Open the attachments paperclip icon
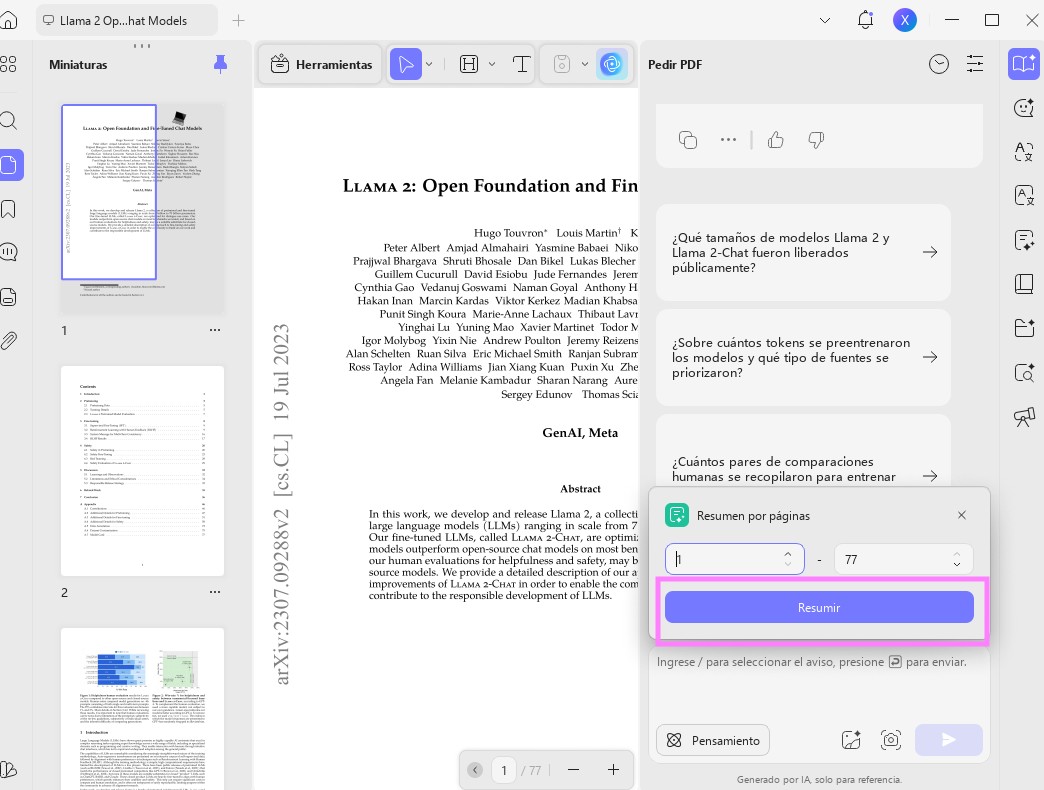The height and width of the screenshot is (790, 1044). pyautogui.click(x=8, y=341)
